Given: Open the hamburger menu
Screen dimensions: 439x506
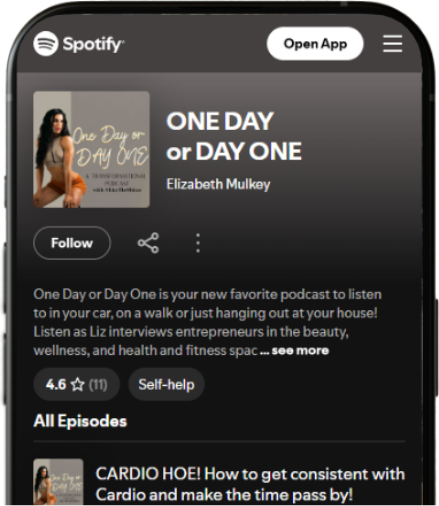Looking at the screenshot, I should click(x=392, y=44).
